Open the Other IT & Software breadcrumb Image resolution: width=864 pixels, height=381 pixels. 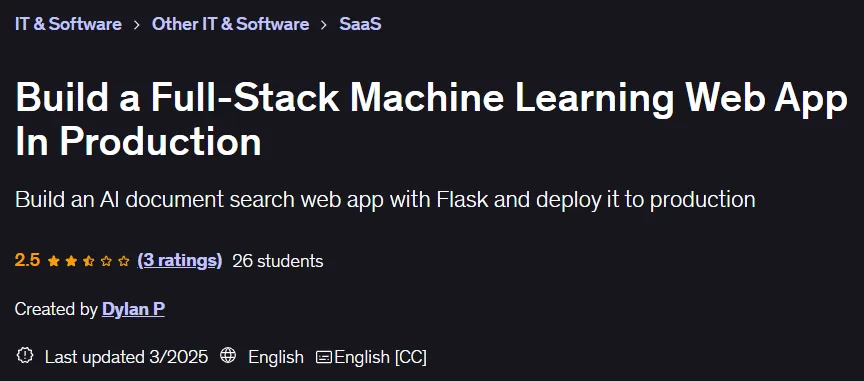click(230, 24)
